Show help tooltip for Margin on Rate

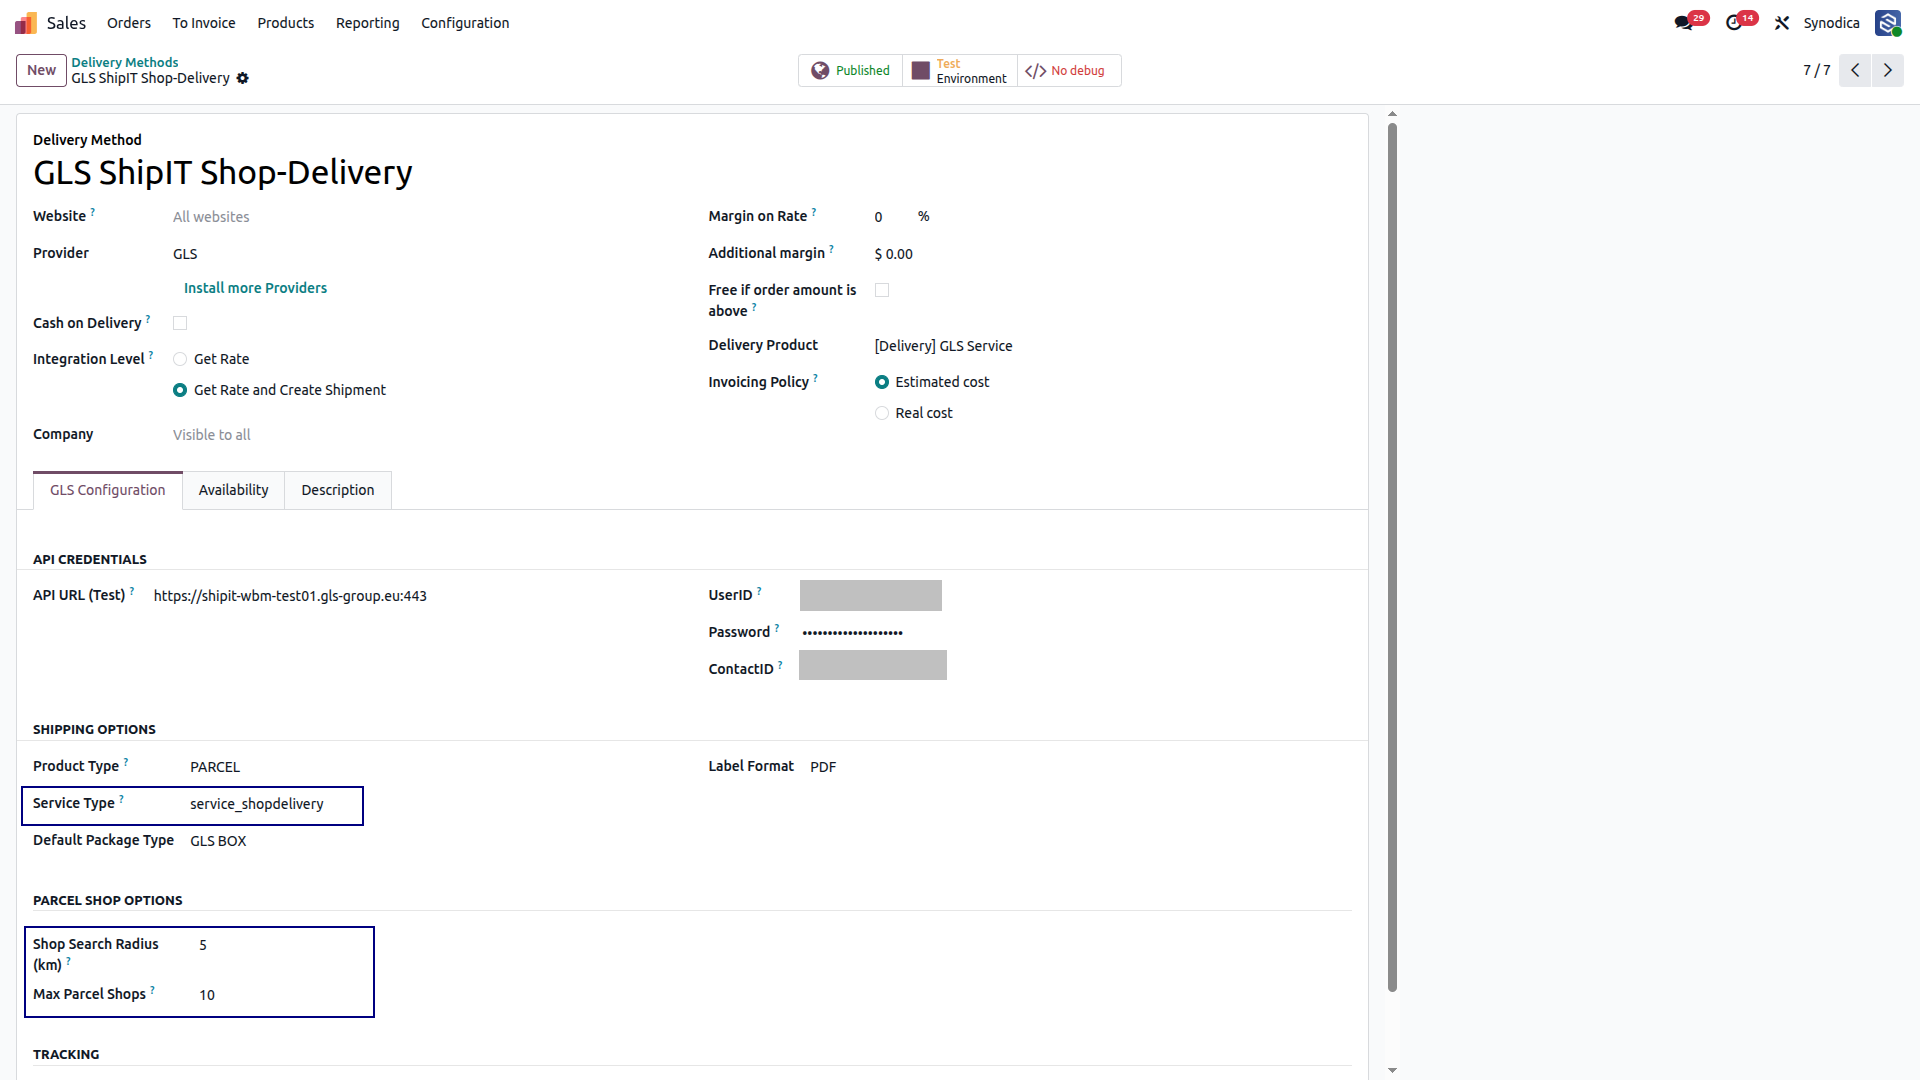coord(814,212)
